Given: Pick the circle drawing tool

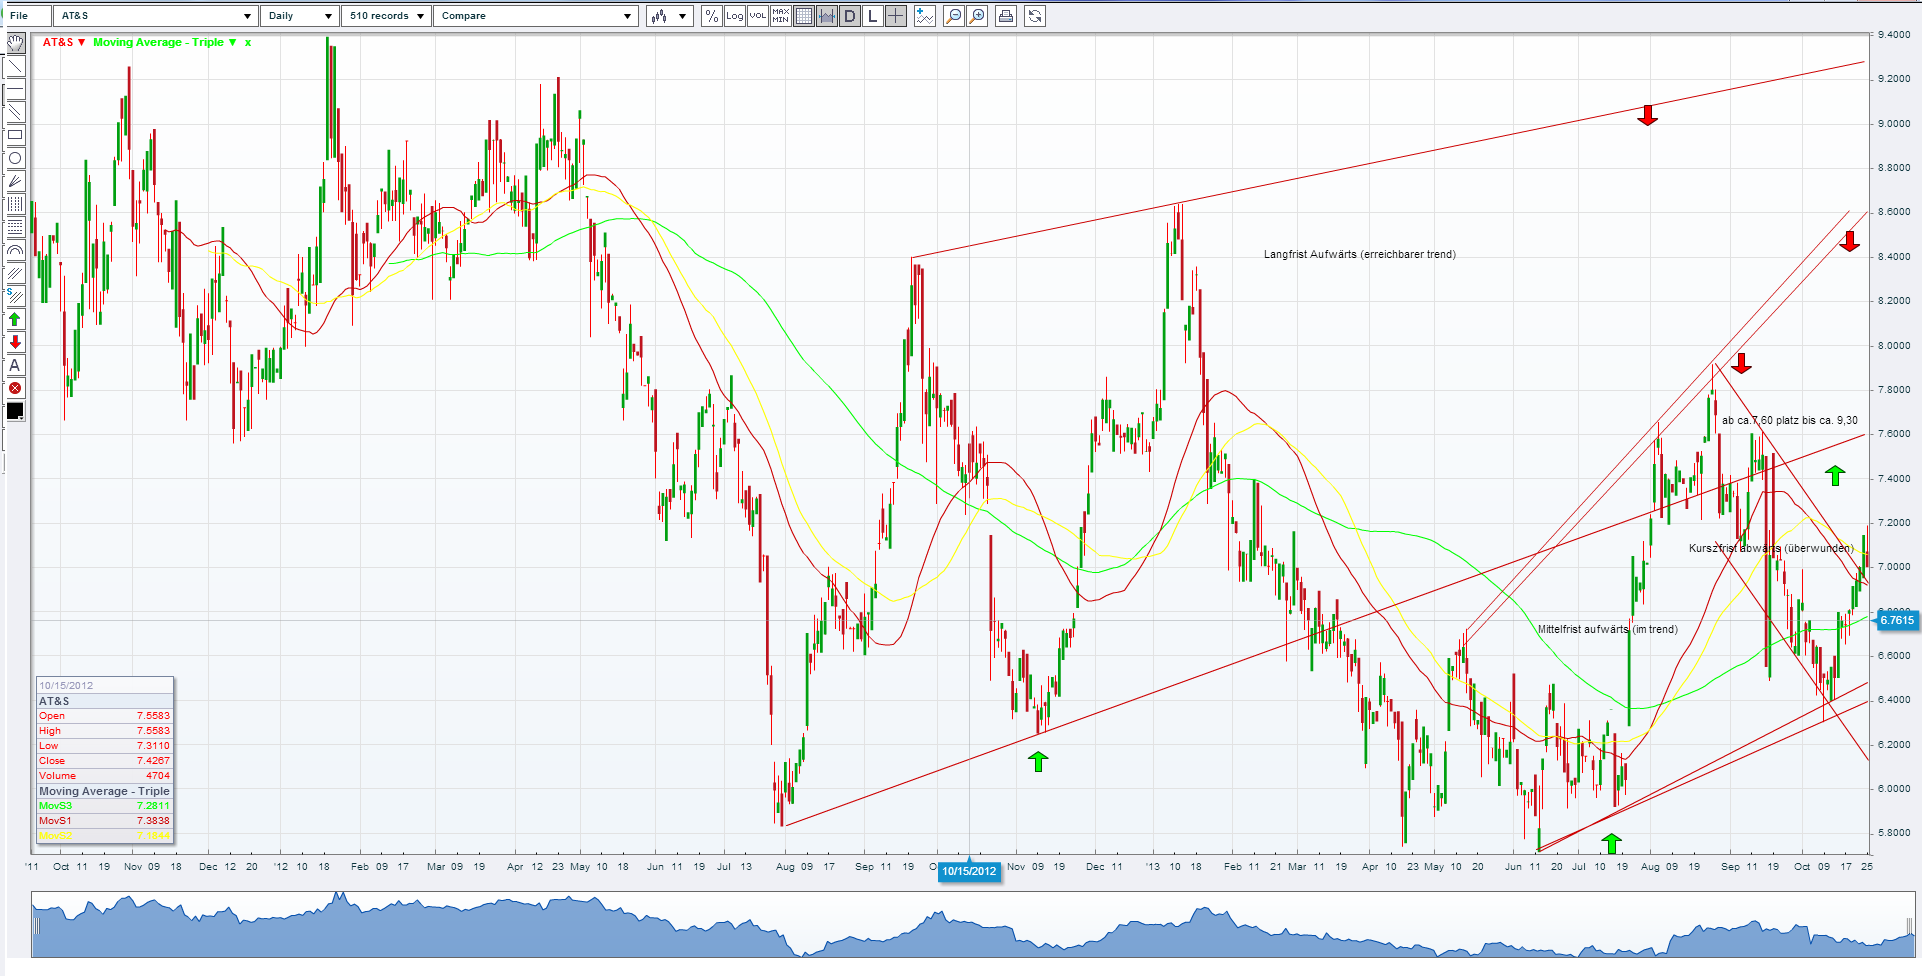Looking at the screenshot, I should tap(15, 158).
